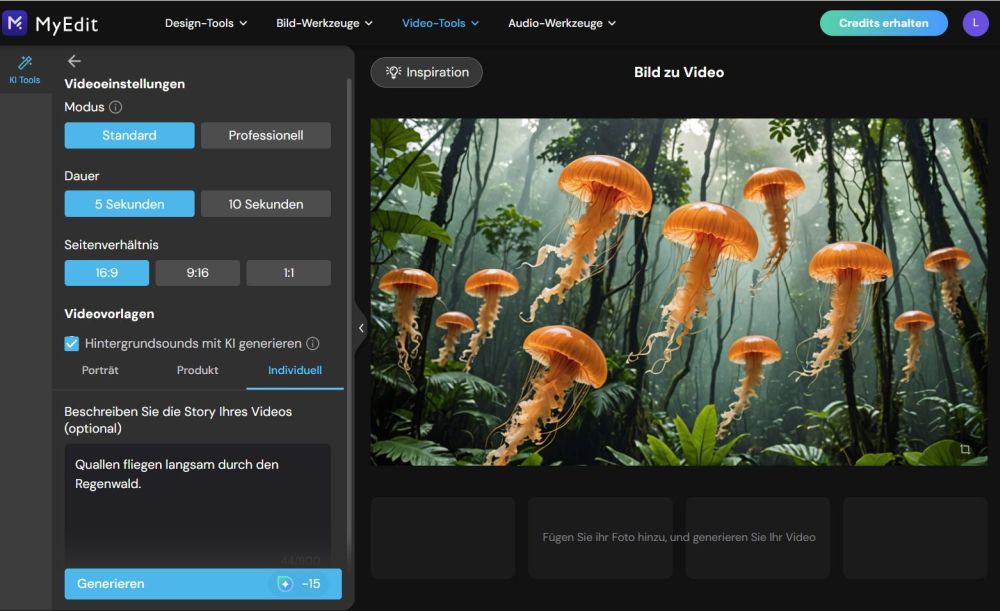Collapse the settings panel with chevron
Image resolution: width=1000 pixels, height=611 pixels.
click(361, 328)
